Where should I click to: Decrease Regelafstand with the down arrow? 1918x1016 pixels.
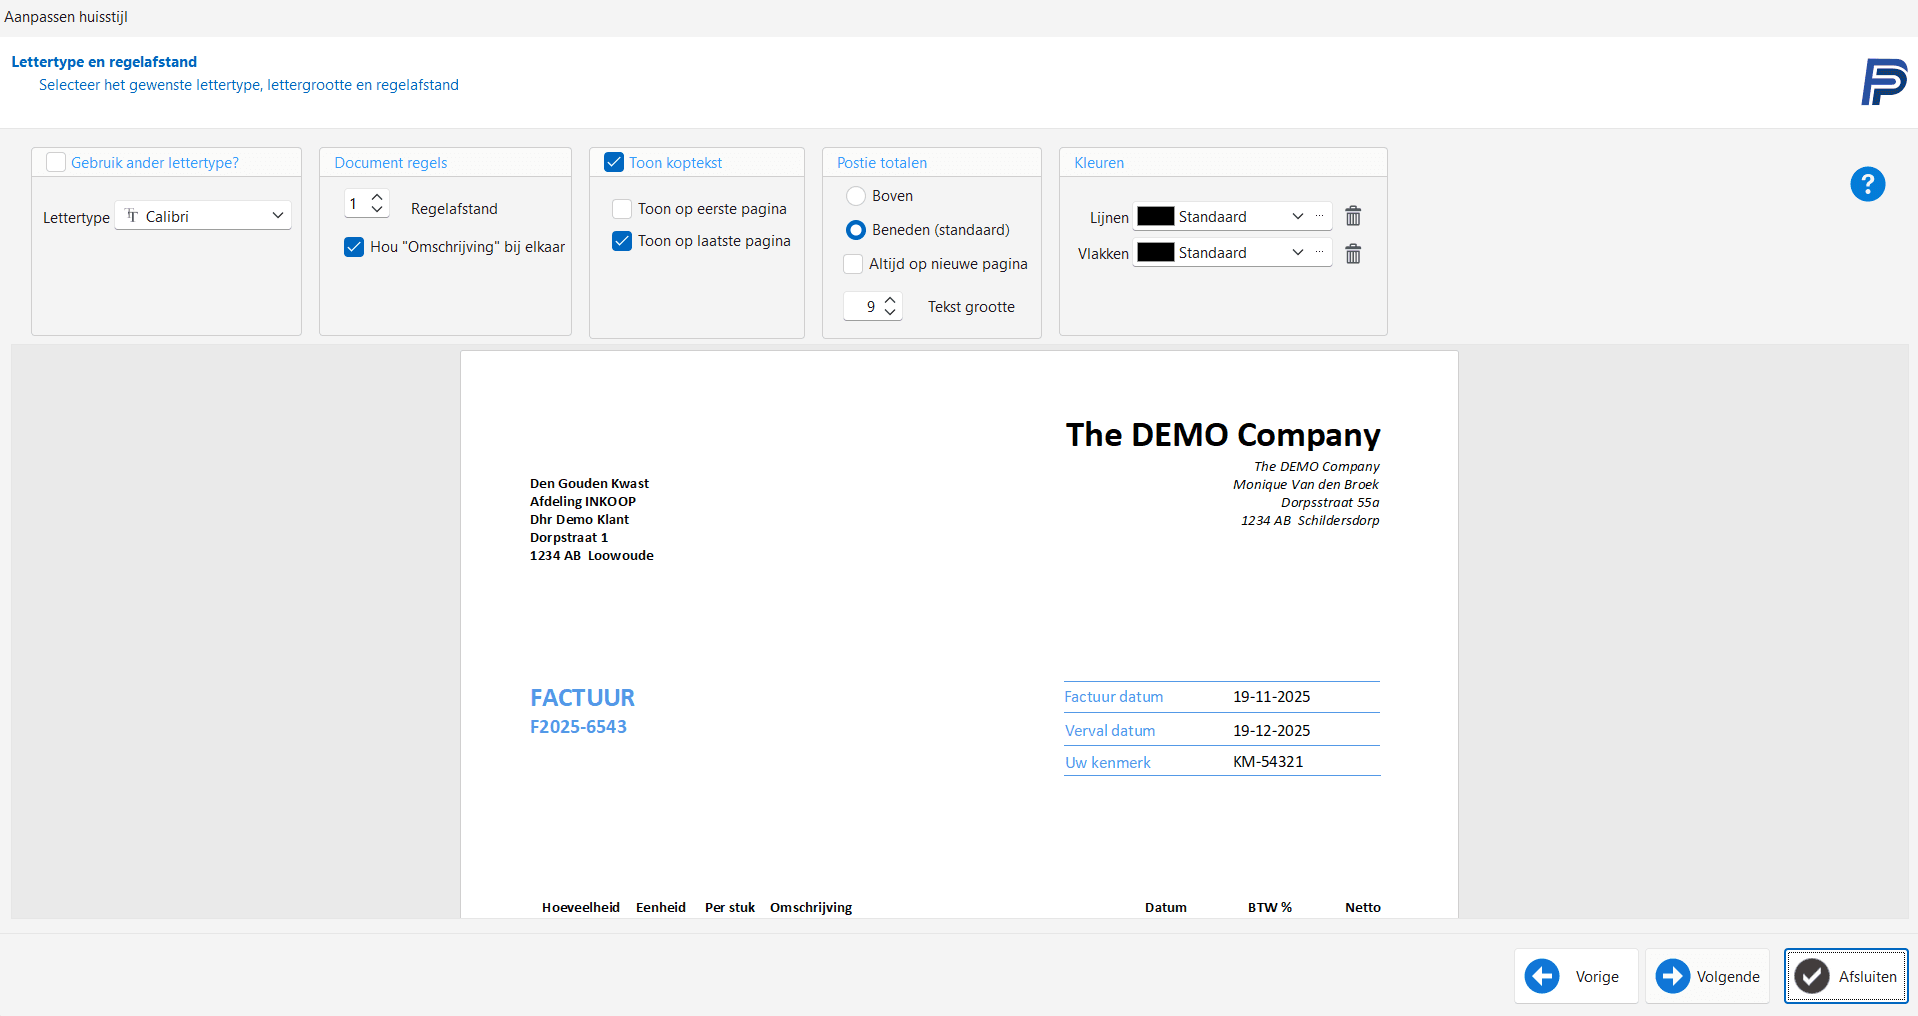point(377,210)
